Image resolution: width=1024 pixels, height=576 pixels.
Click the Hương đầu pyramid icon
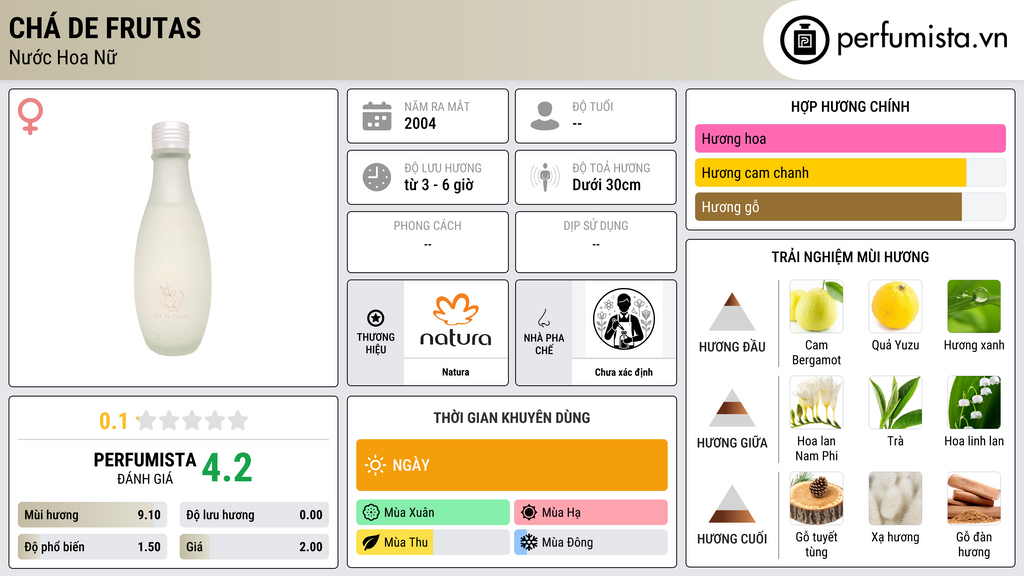pos(732,312)
